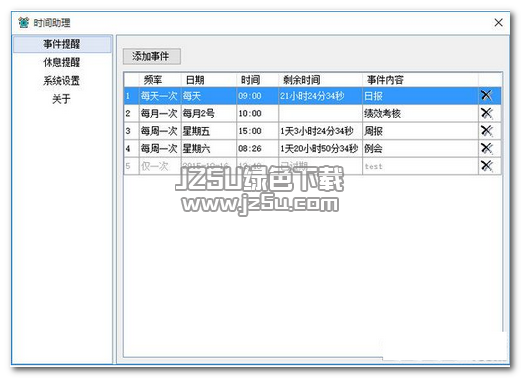Image resolution: width=521 pixels, height=378 pixels.
Task: Click the 10:00 time cell
Action: pyautogui.click(x=257, y=113)
